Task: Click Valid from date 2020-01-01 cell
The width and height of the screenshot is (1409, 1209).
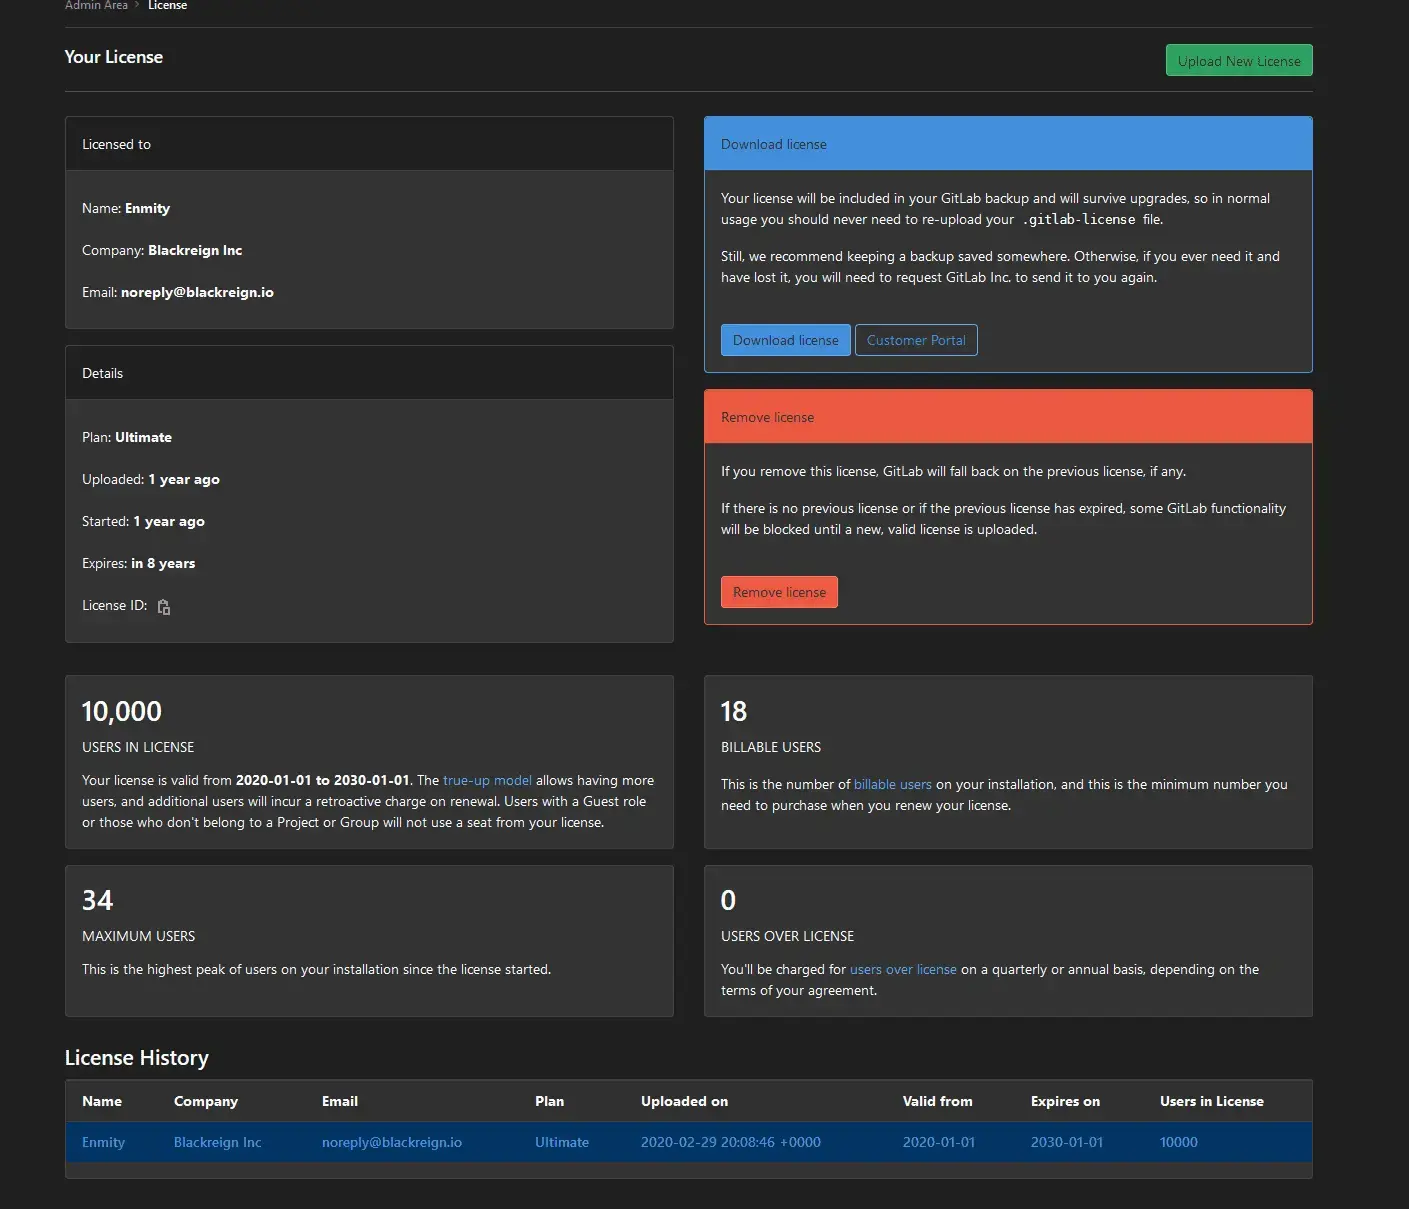Action: click(939, 1142)
